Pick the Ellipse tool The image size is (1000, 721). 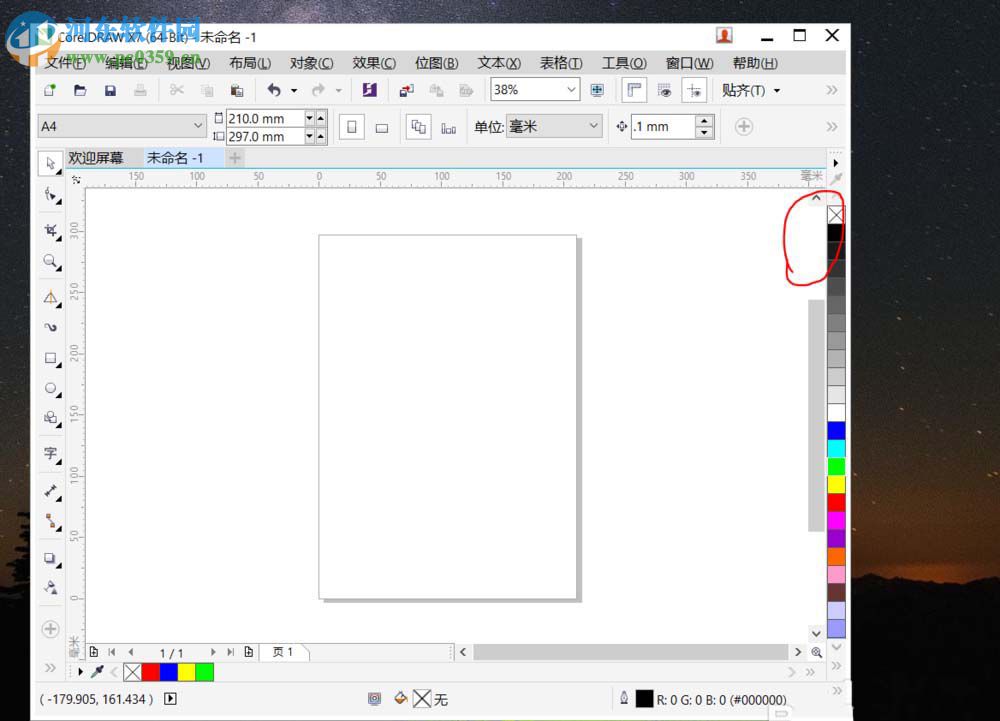[x=50, y=388]
